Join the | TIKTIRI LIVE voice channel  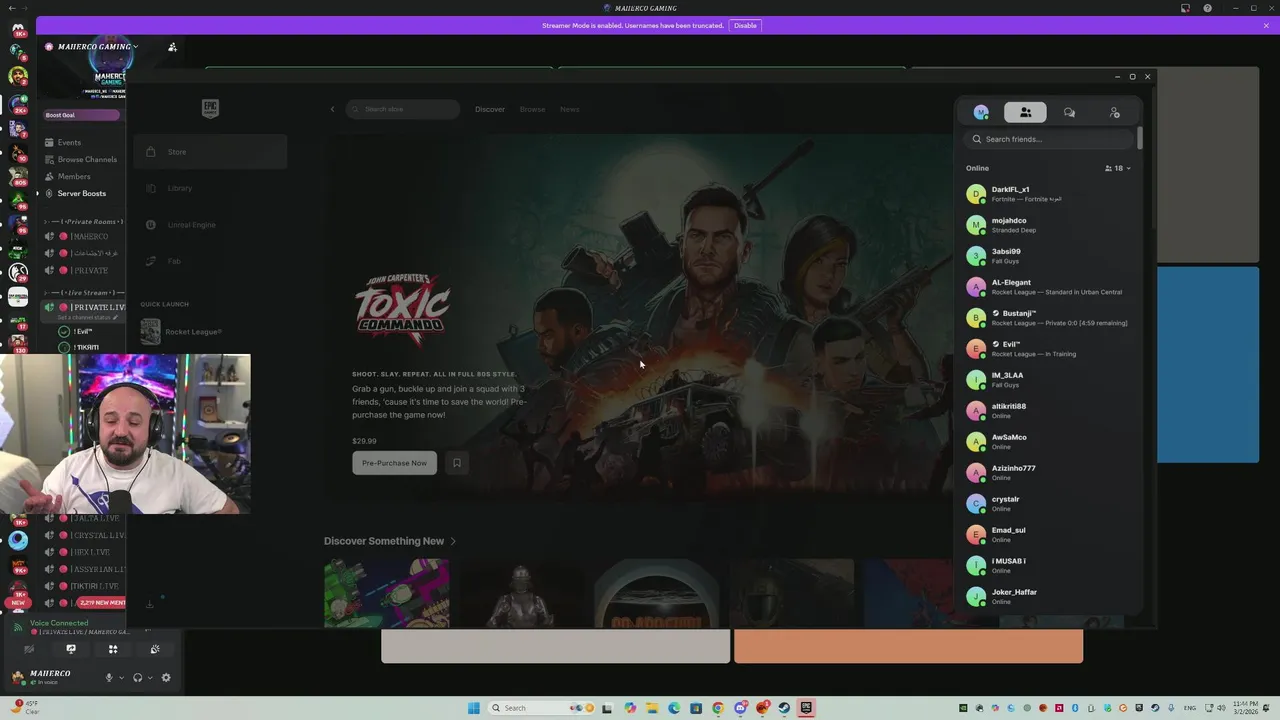pyautogui.click(x=84, y=587)
